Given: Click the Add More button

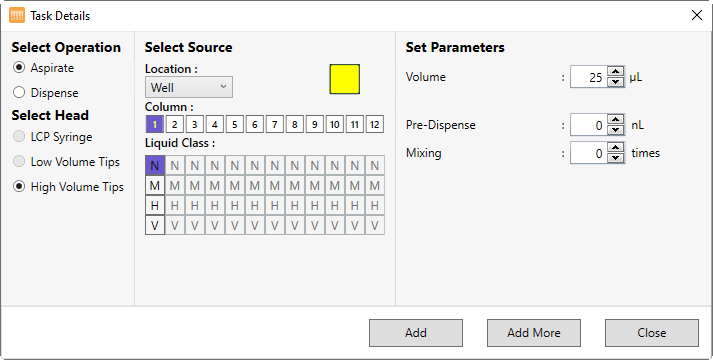Looking at the screenshot, I should [x=534, y=333].
